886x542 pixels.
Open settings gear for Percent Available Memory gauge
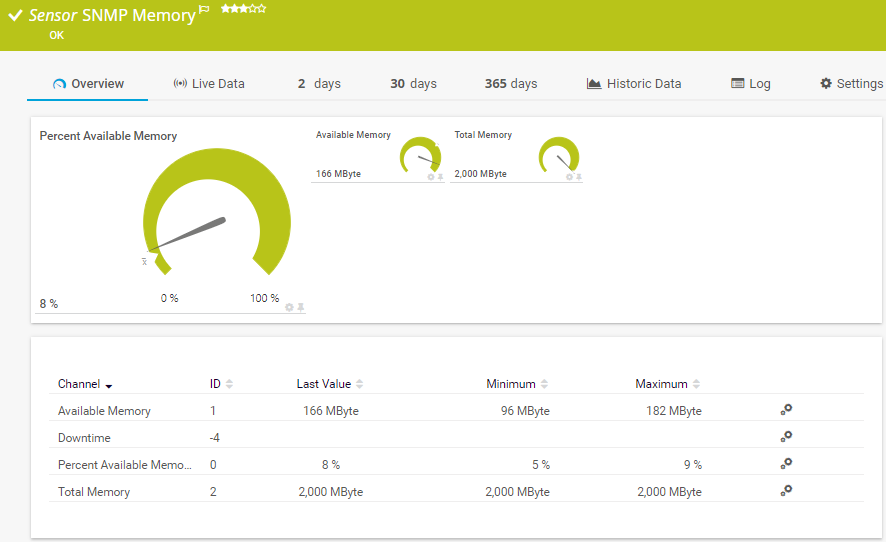[x=289, y=307]
